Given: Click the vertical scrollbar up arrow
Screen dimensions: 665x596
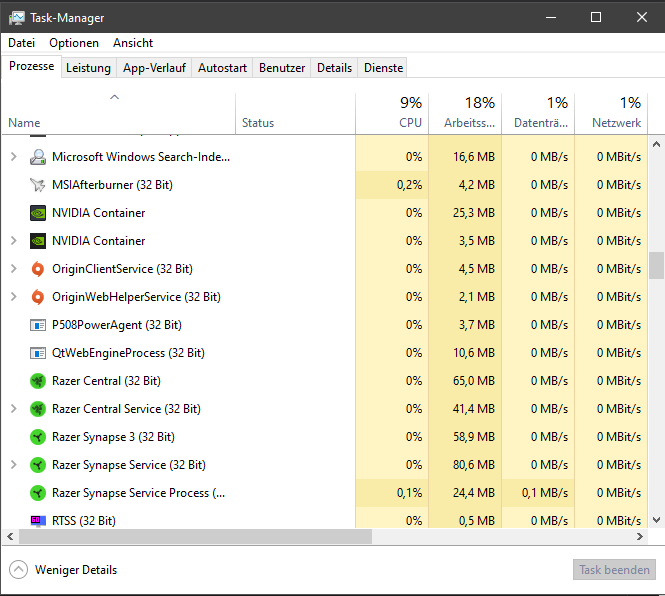Looking at the screenshot, I should [656, 144].
